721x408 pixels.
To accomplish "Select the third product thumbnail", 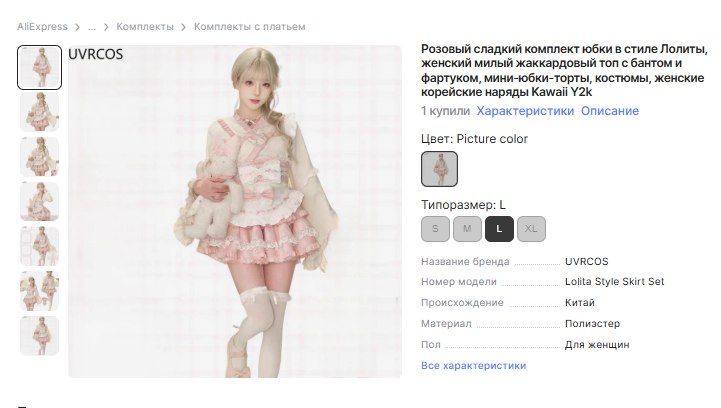I will 40,156.
